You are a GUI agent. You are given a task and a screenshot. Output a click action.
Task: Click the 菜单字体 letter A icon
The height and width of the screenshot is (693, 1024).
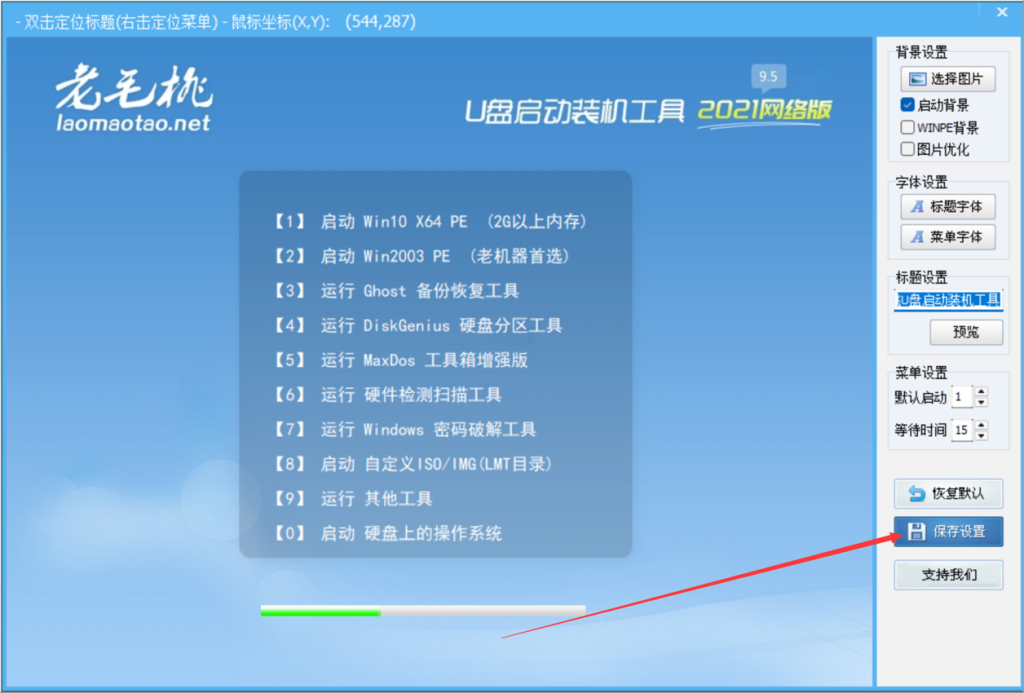[x=917, y=237]
